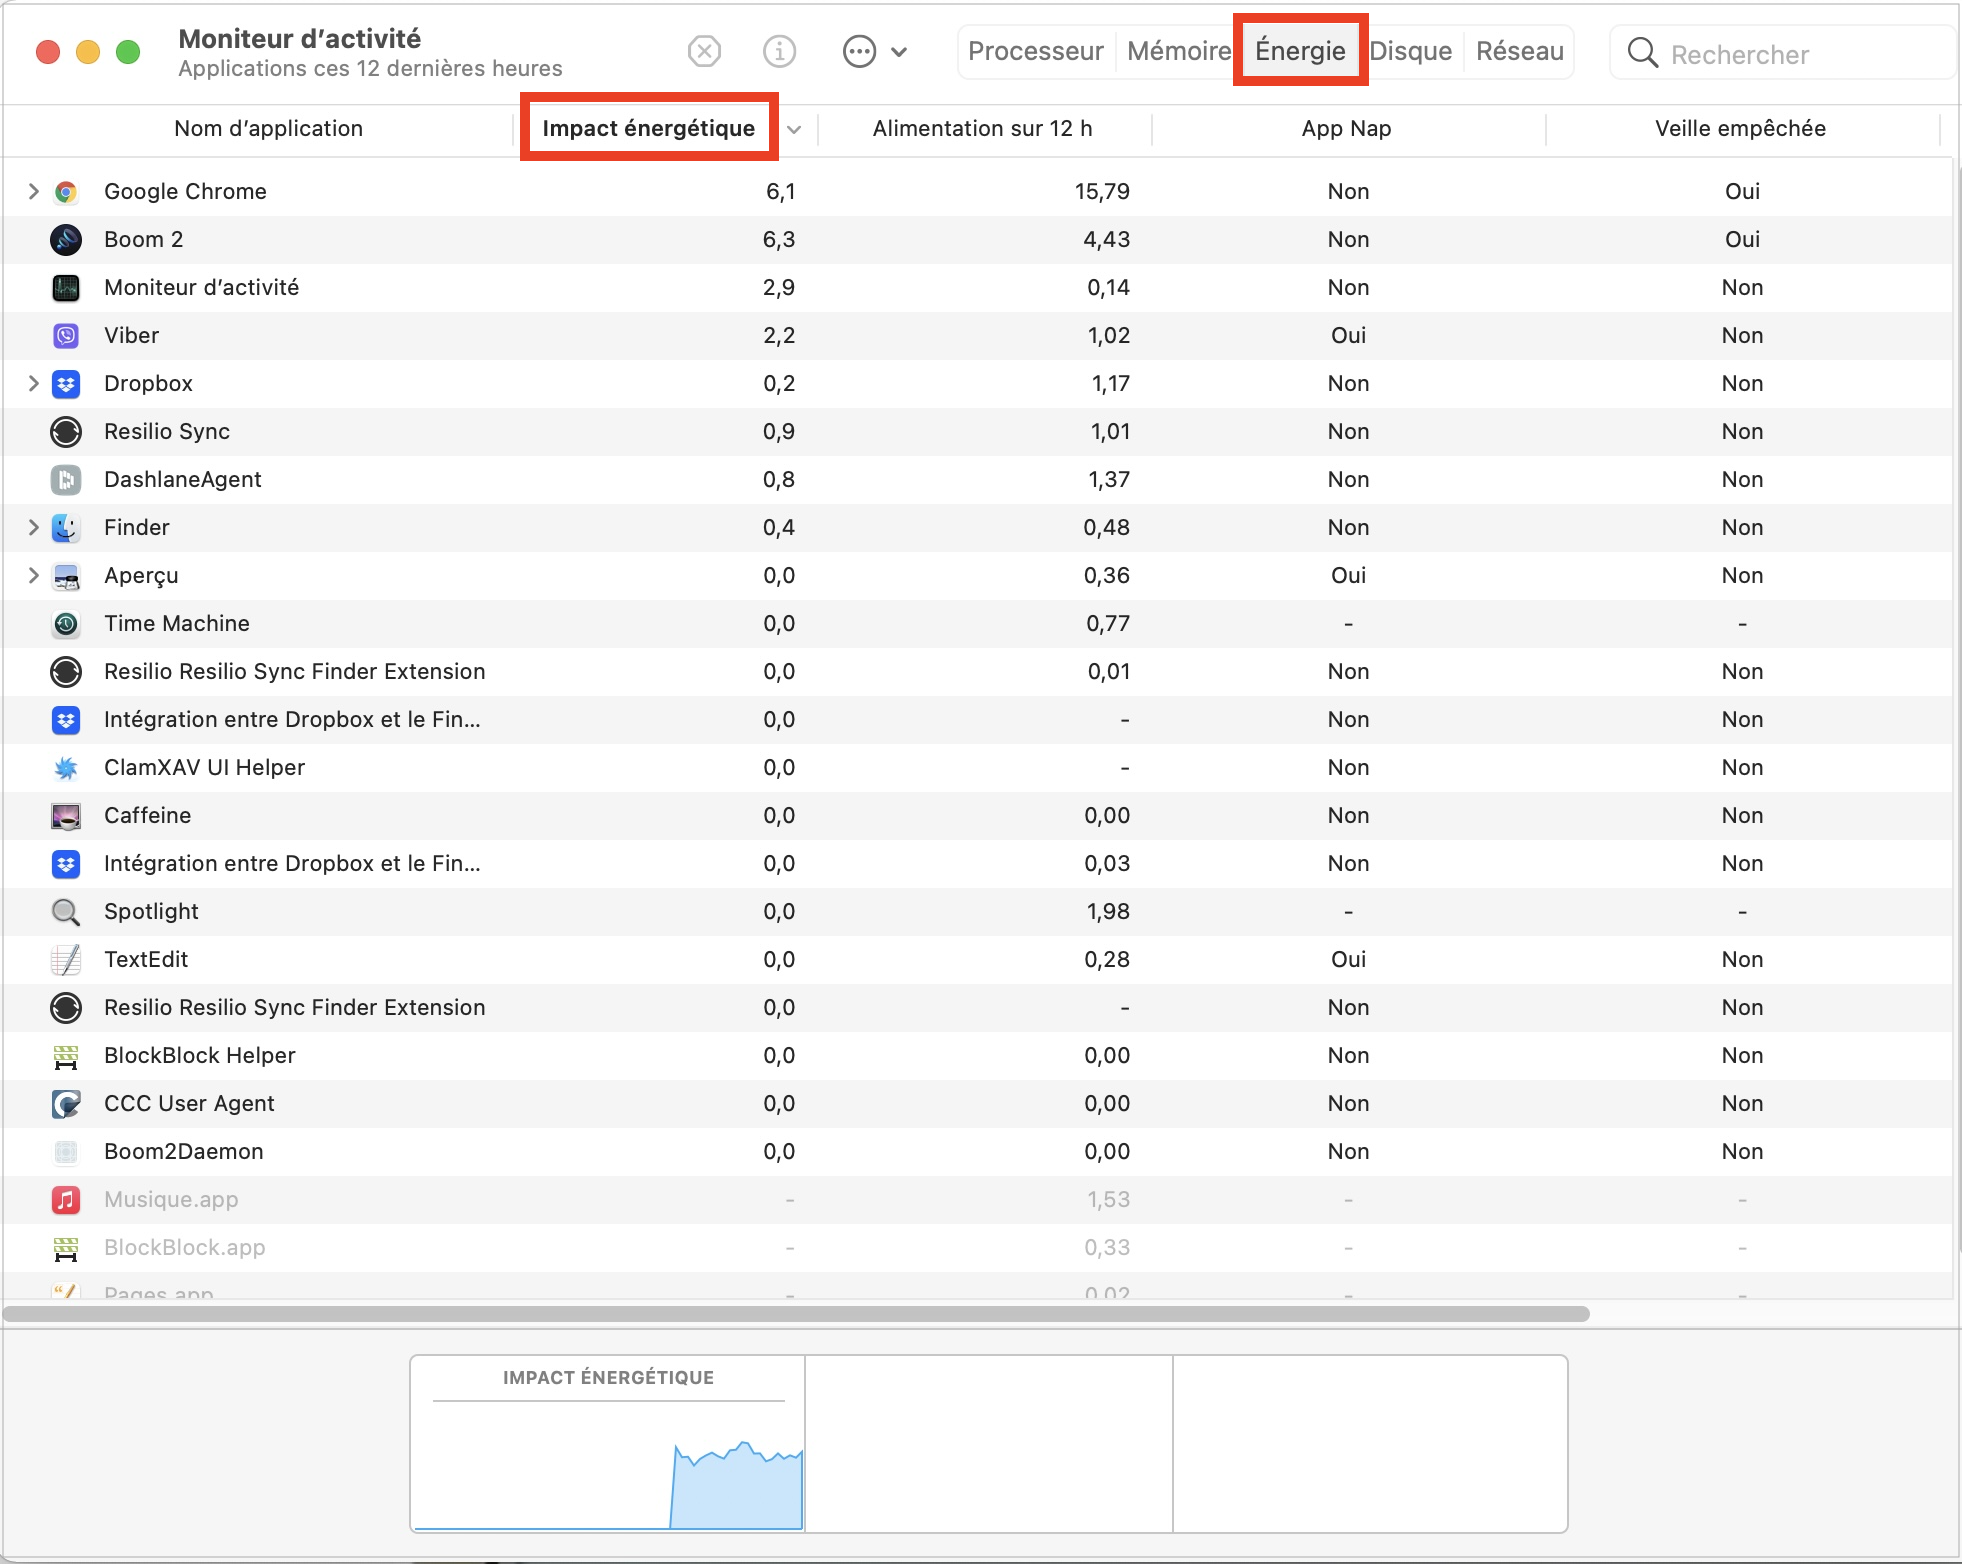Click the BlockBlock.app icon
This screenshot has height=1564, width=1962.
tap(66, 1248)
